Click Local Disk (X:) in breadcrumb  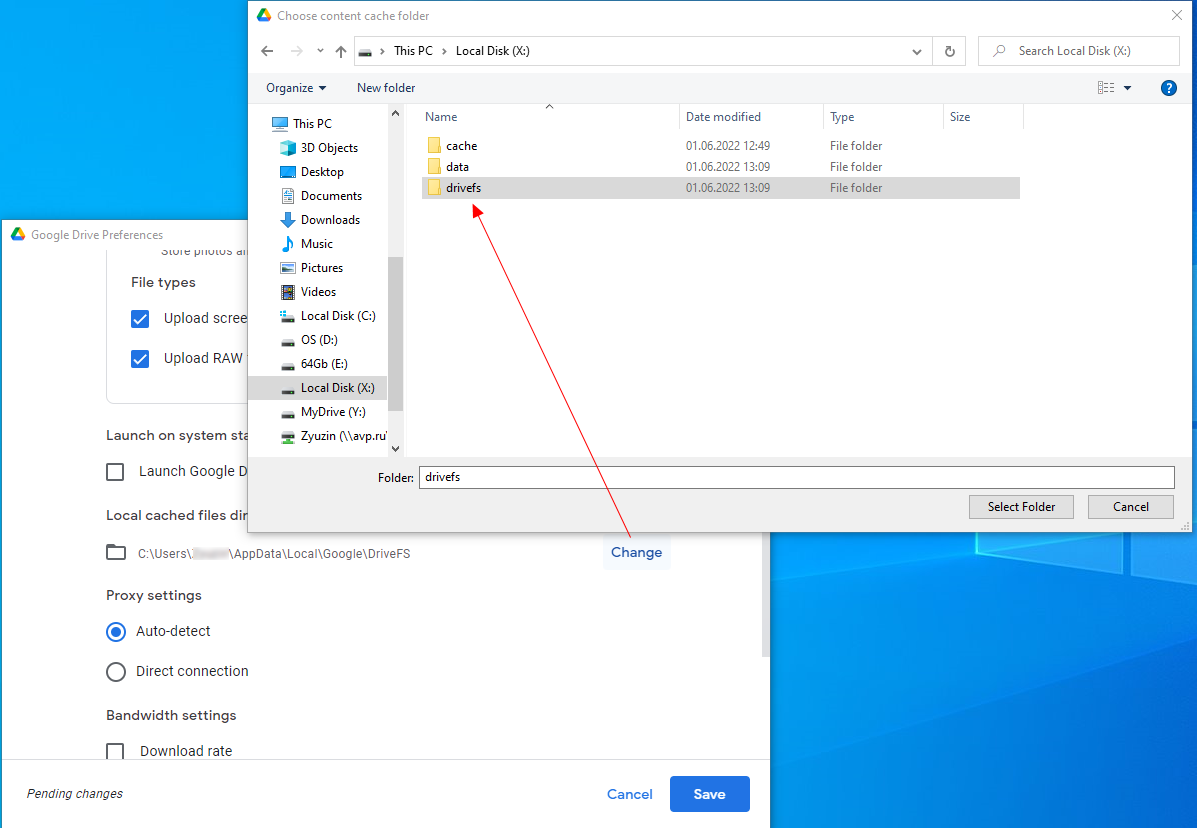pyautogui.click(x=492, y=51)
